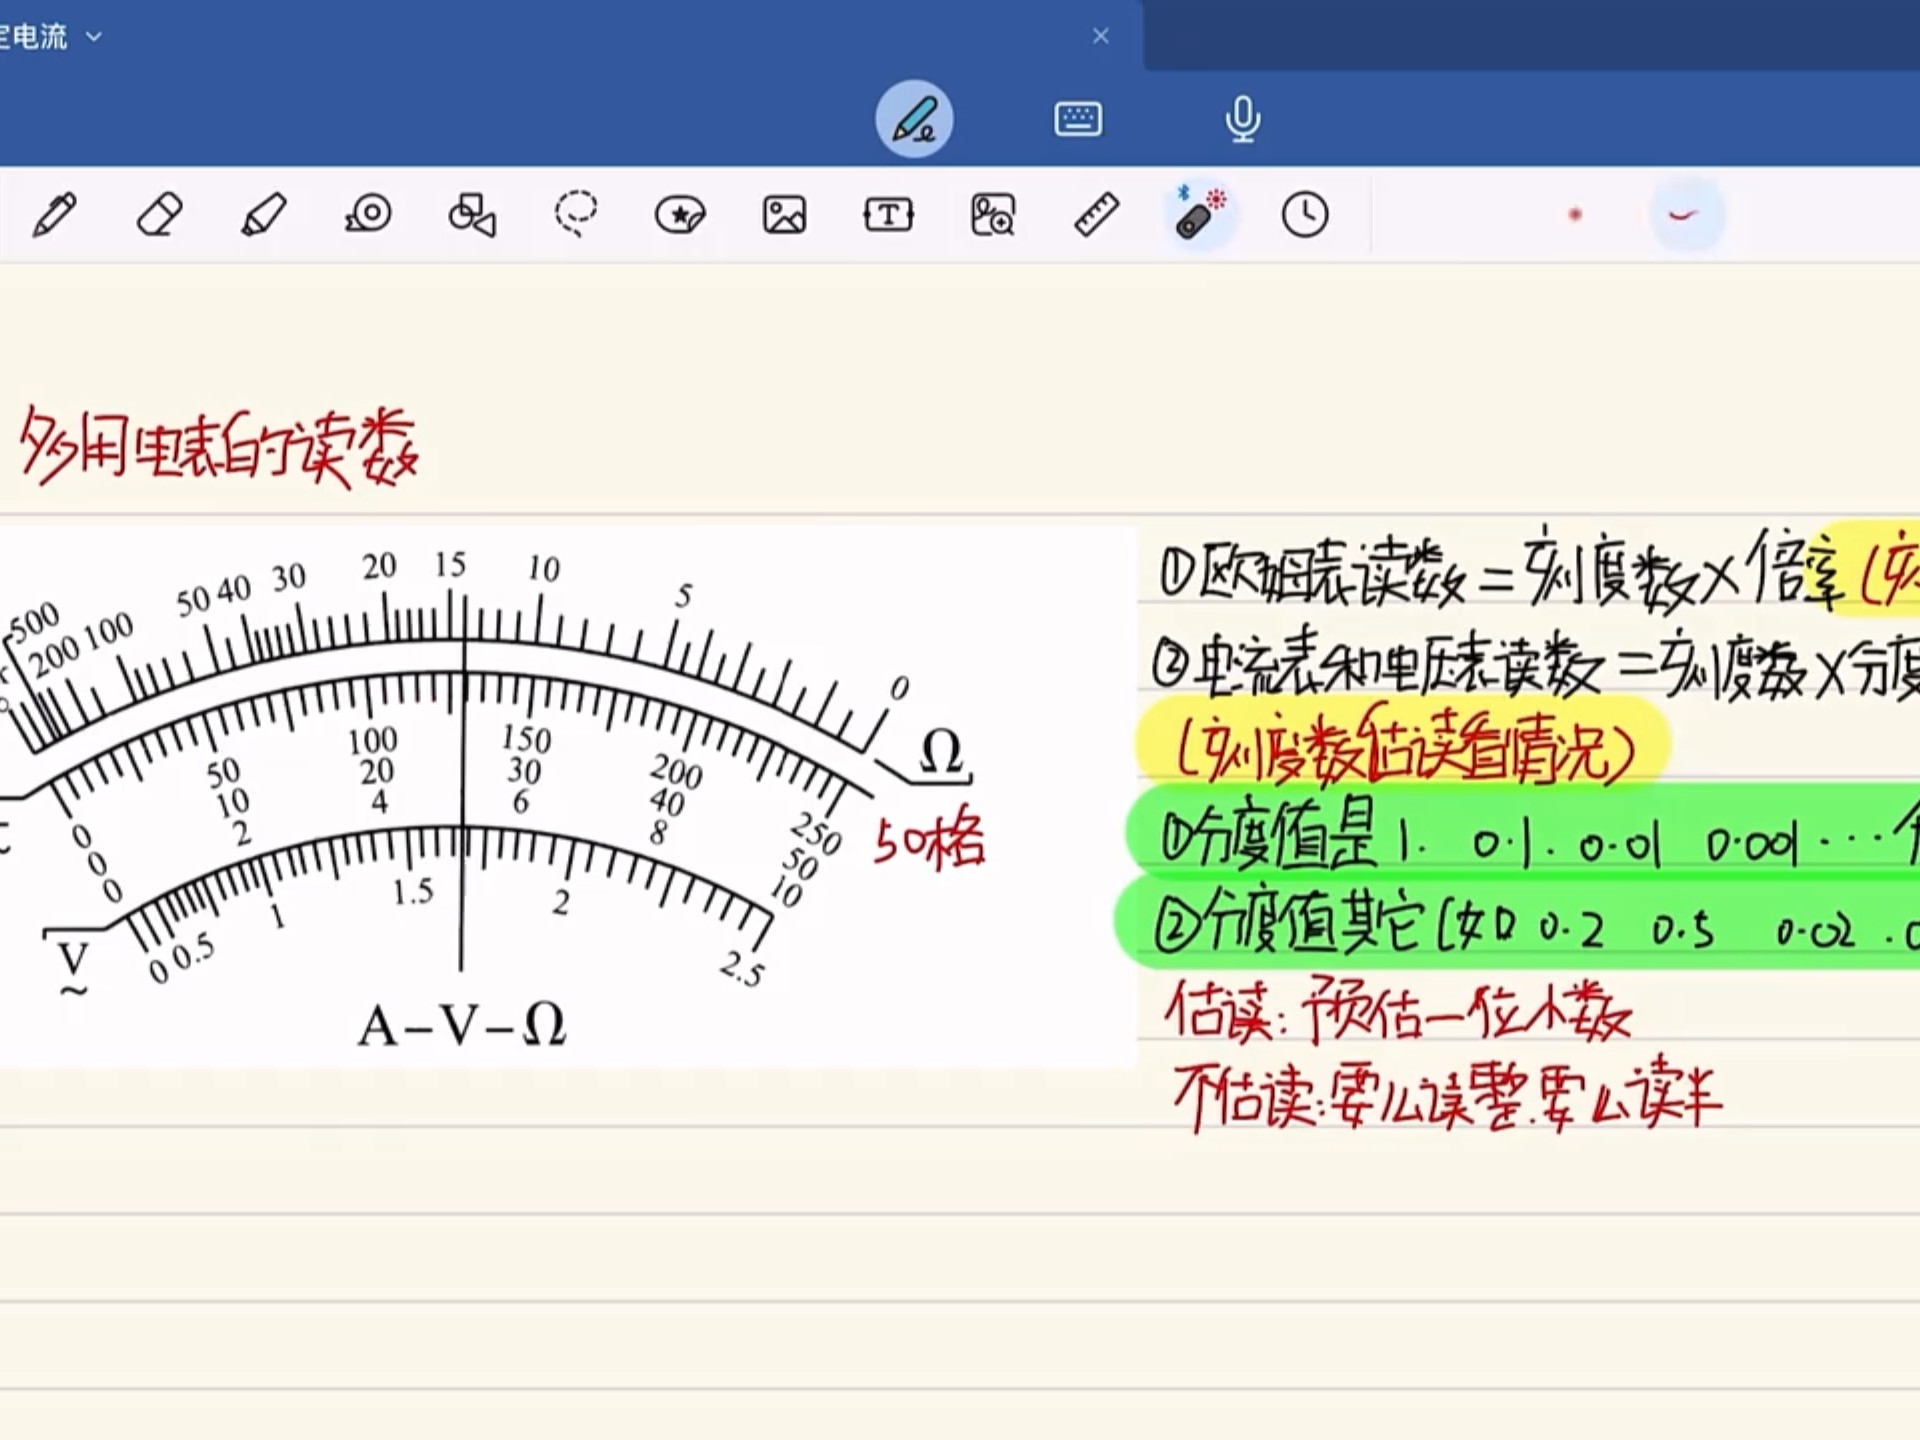Toggle the microphone recording
The image size is (1920, 1440).
click(1240, 118)
